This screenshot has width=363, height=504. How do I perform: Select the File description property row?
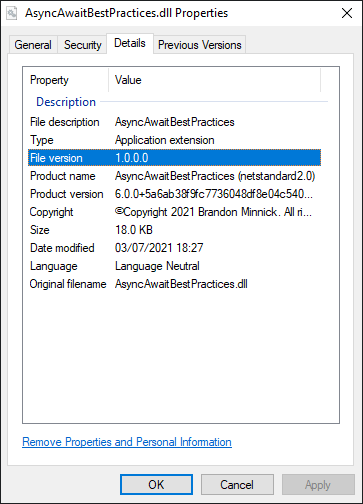[174, 122]
